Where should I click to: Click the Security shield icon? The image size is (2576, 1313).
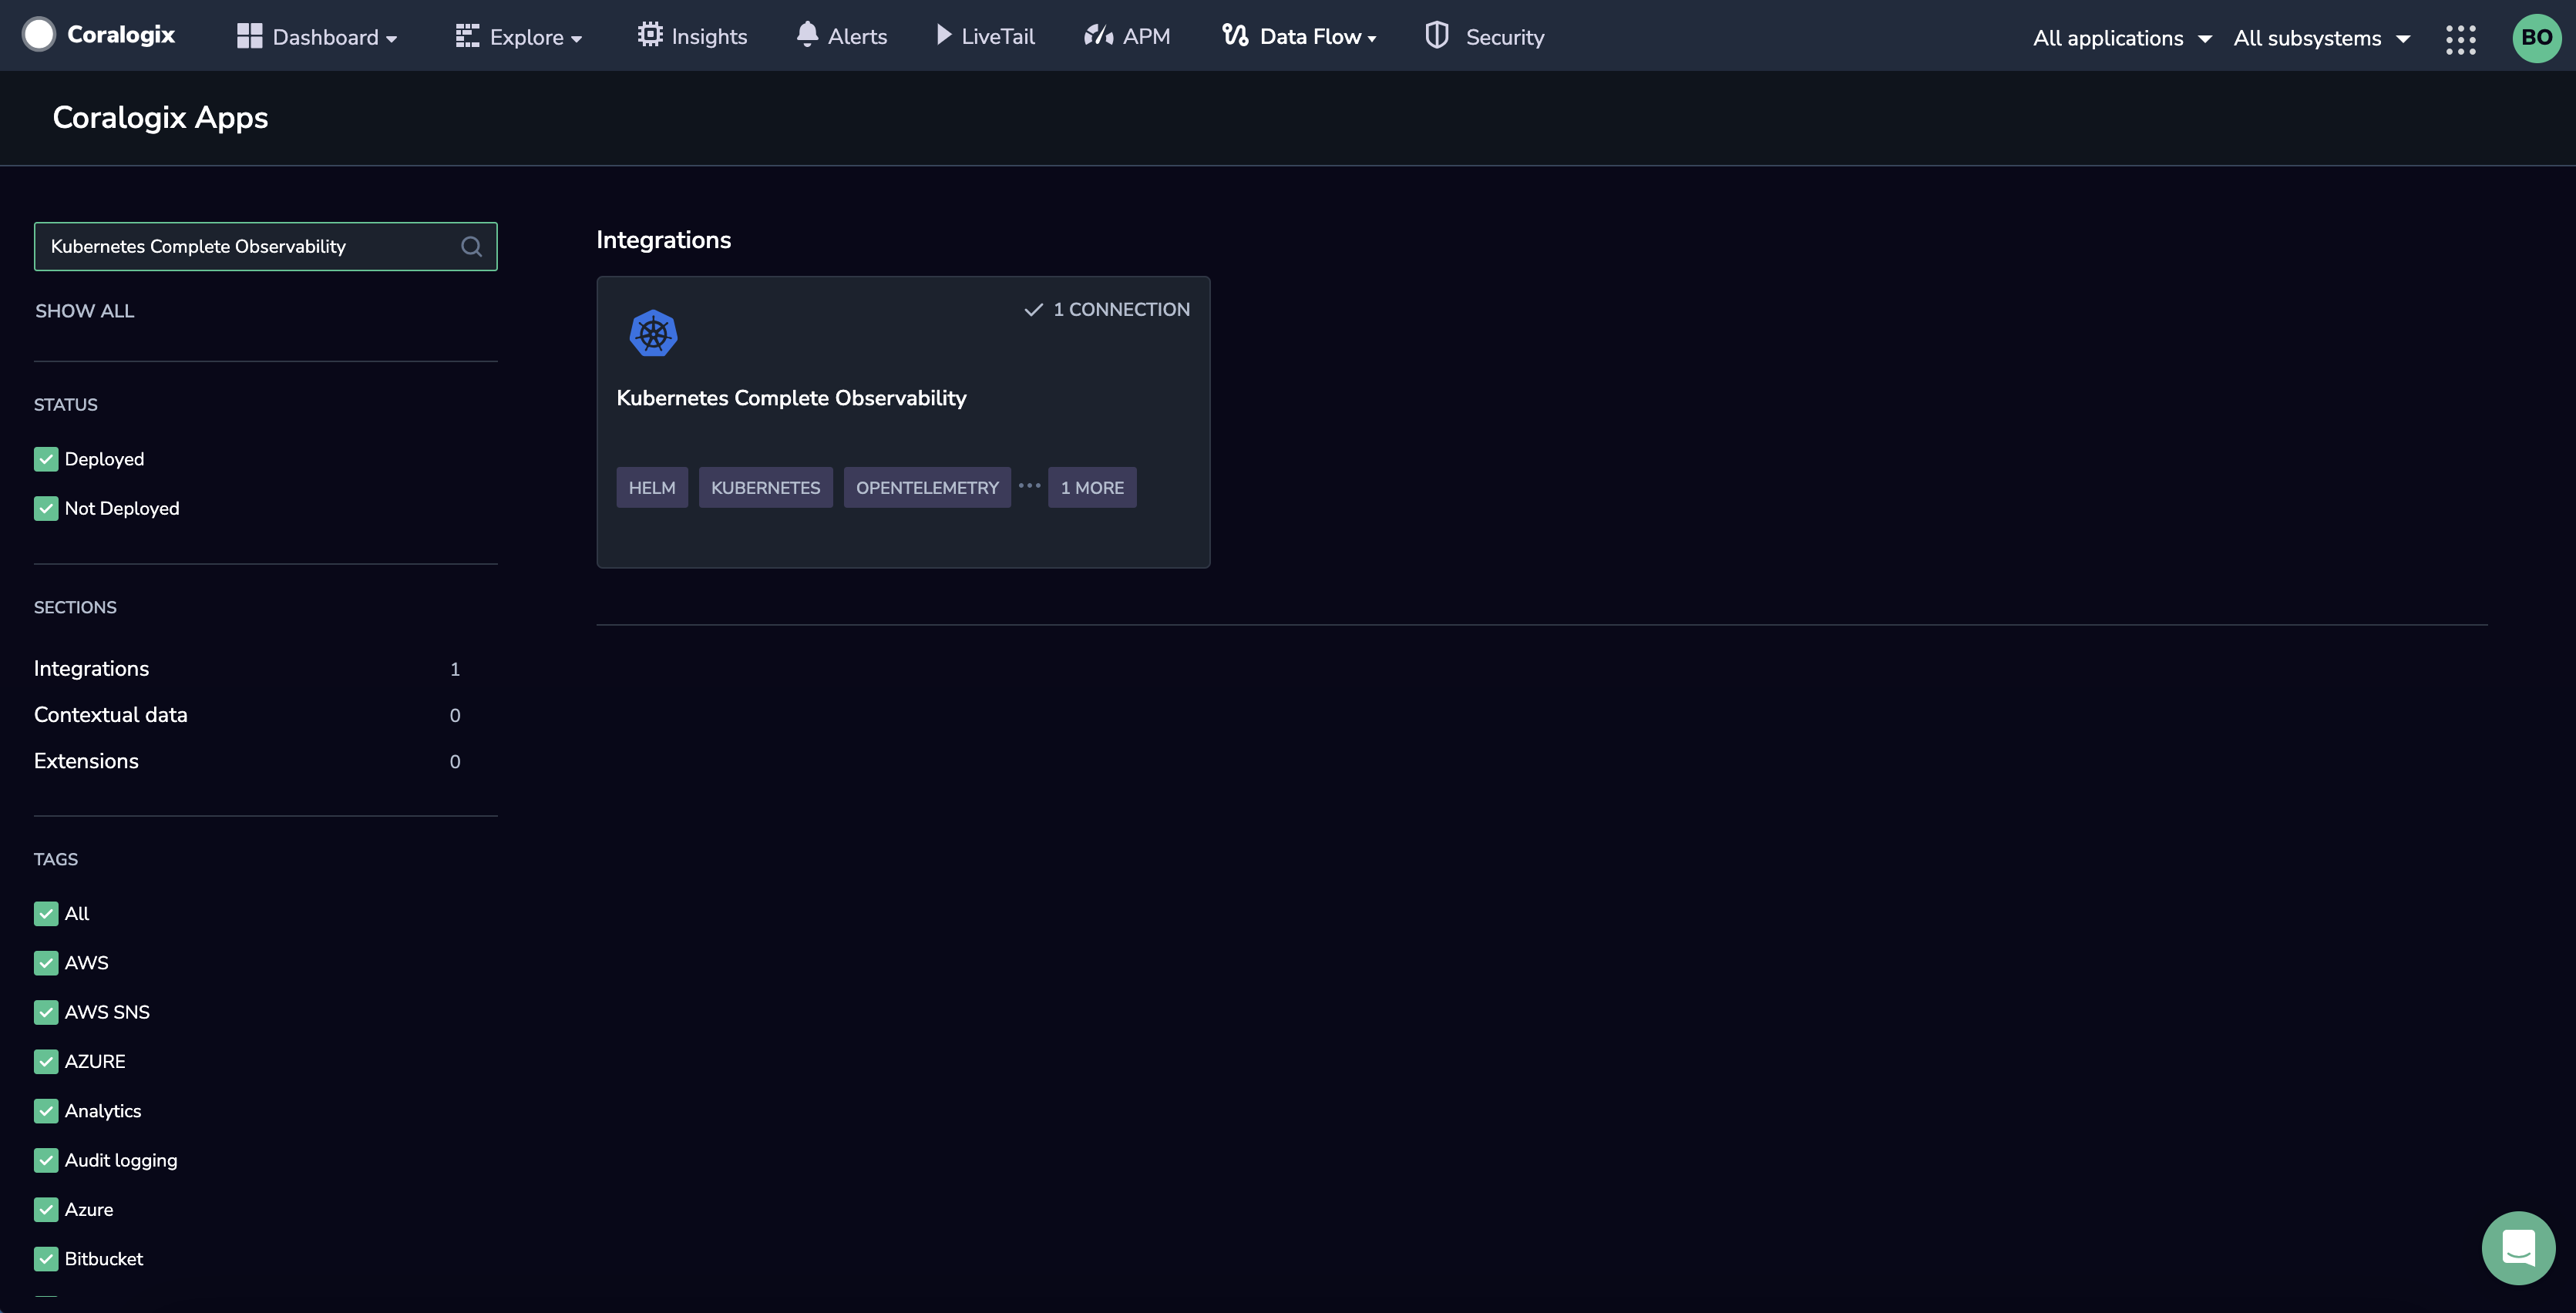(1437, 35)
